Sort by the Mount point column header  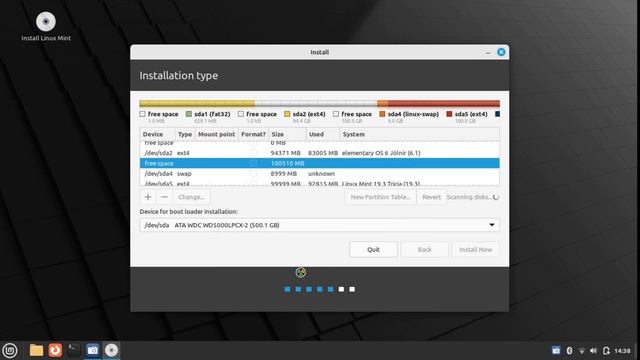tap(217, 134)
